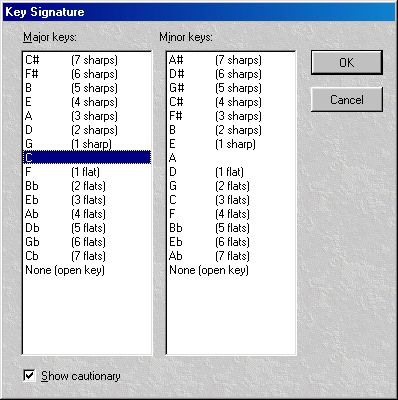Select F# major (6 sharps)
Screen dimensions: 398x400
(x=87, y=74)
